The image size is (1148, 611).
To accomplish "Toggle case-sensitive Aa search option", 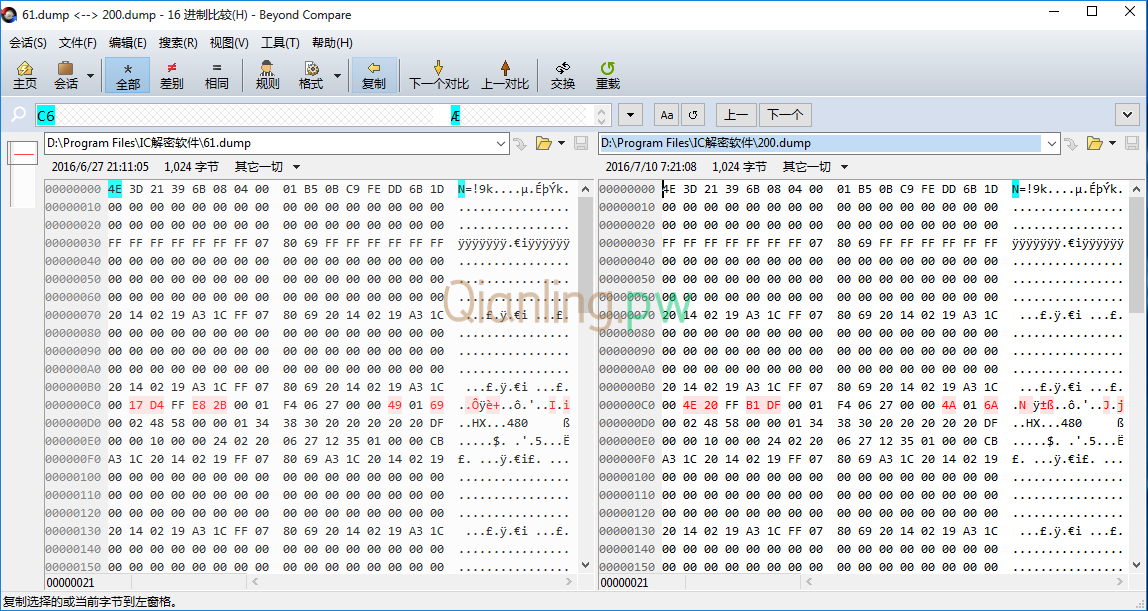I will pos(667,115).
